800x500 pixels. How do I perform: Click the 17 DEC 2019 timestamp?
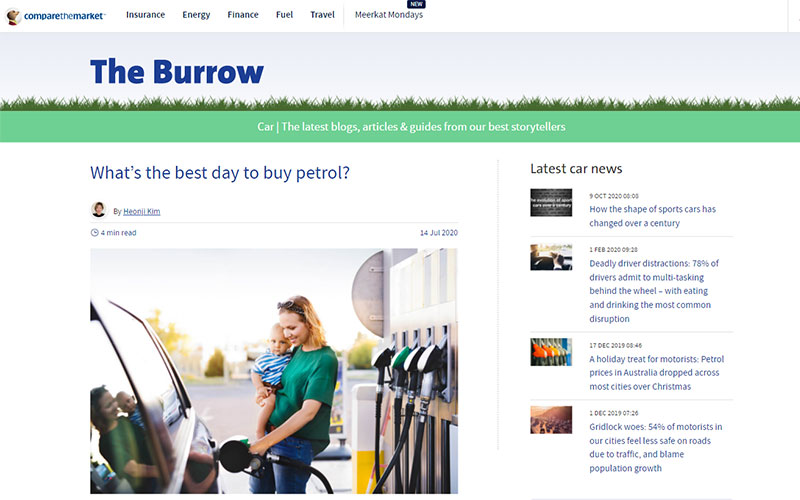(x=615, y=345)
